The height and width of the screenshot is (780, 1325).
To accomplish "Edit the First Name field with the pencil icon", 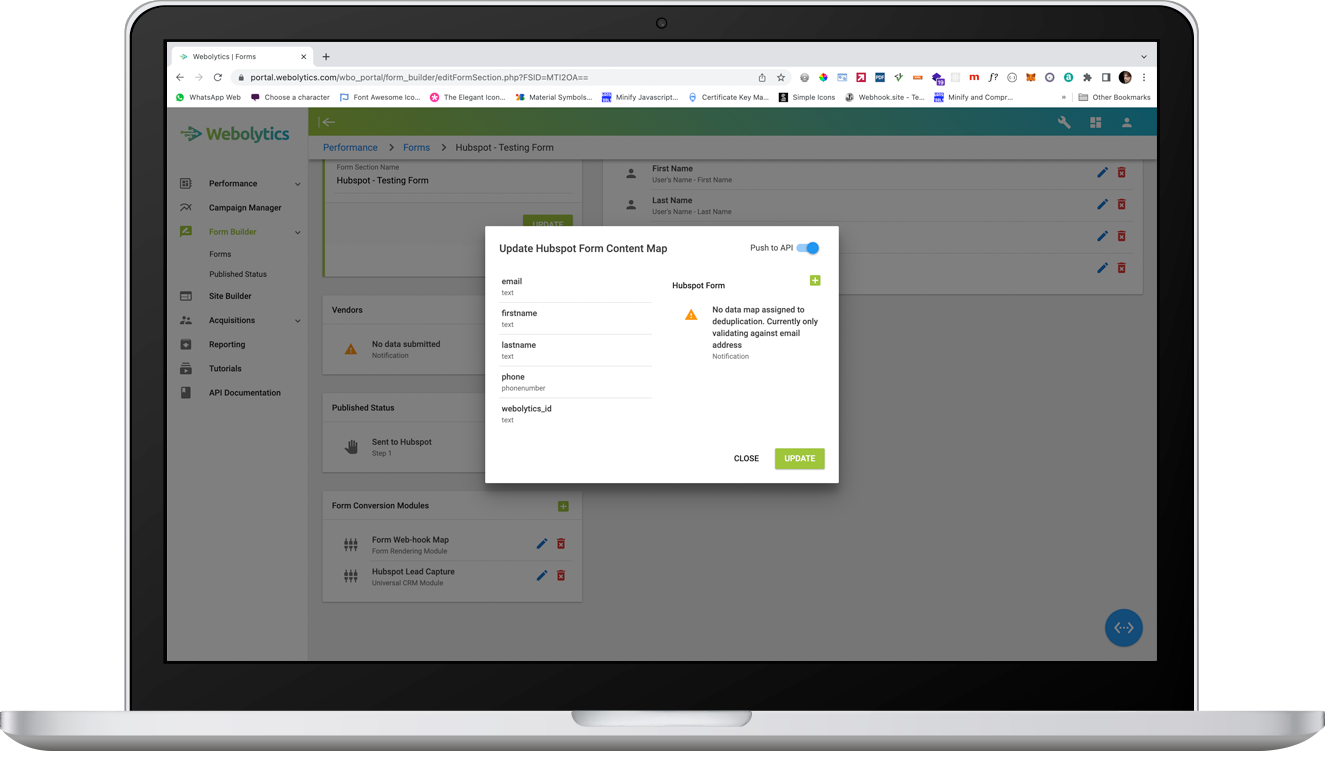I will [x=1102, y=172].
